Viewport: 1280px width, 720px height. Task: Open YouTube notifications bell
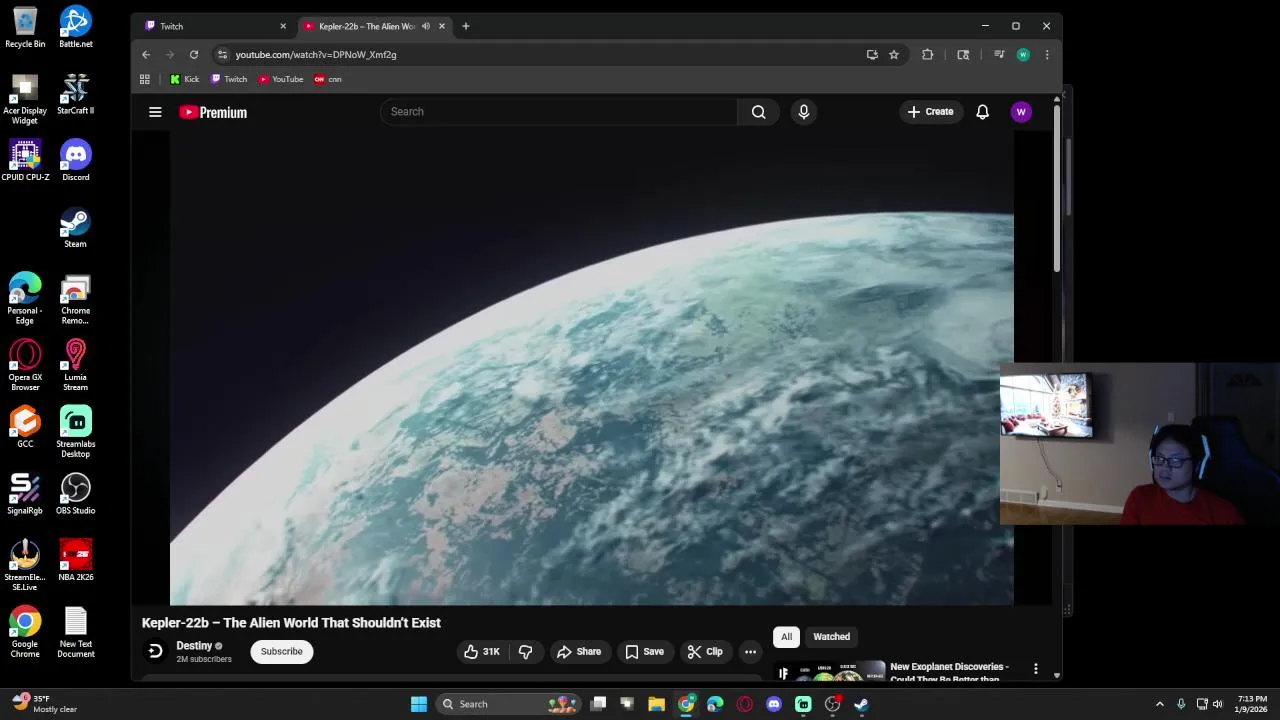point(982,112)
